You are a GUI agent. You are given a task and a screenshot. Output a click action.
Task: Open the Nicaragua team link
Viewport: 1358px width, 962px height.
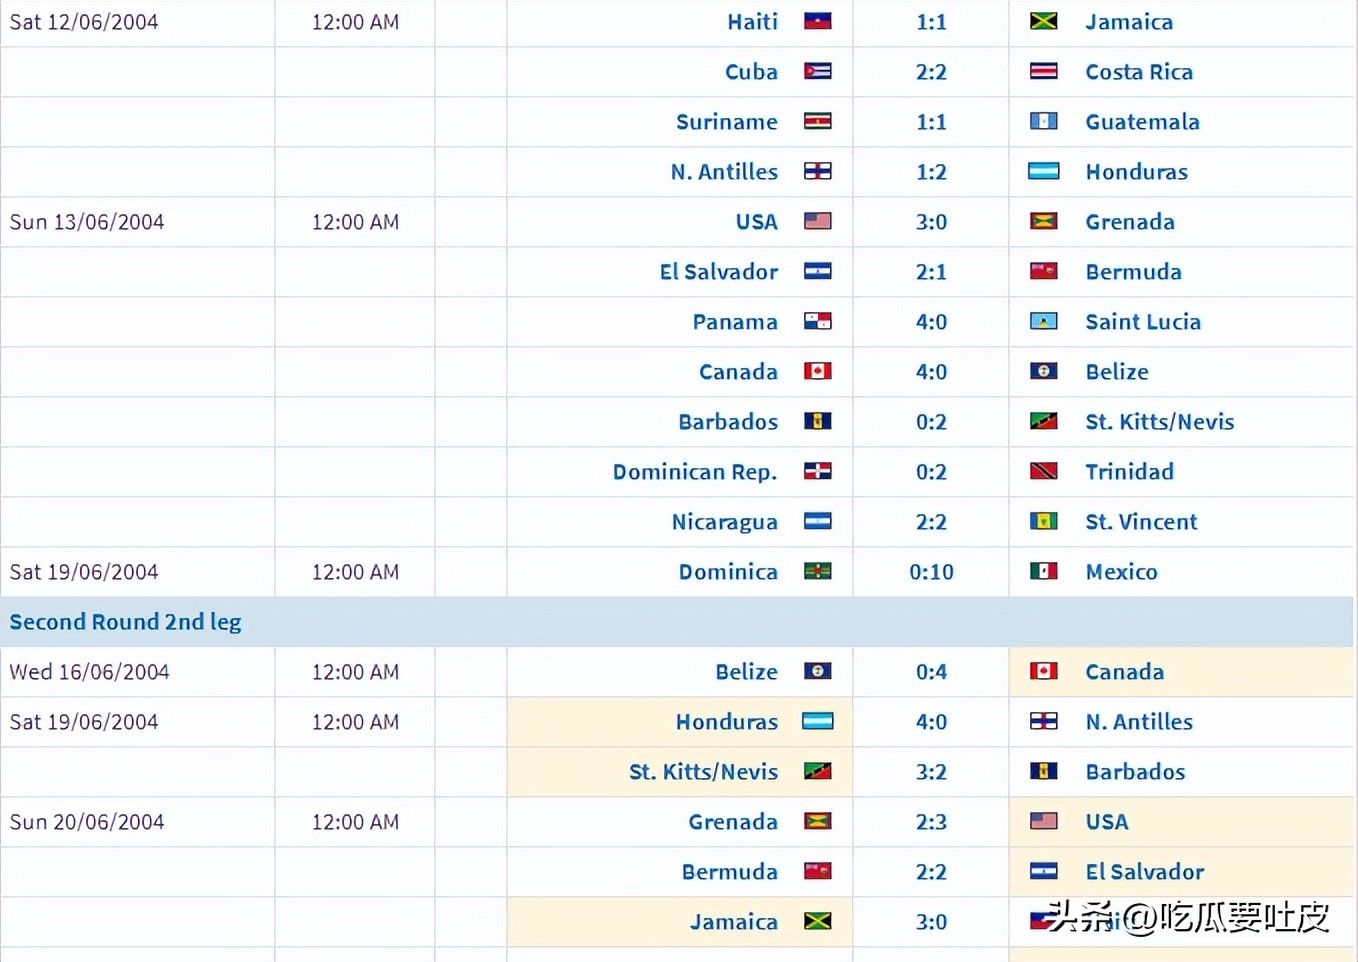click(x=725, y=522)
